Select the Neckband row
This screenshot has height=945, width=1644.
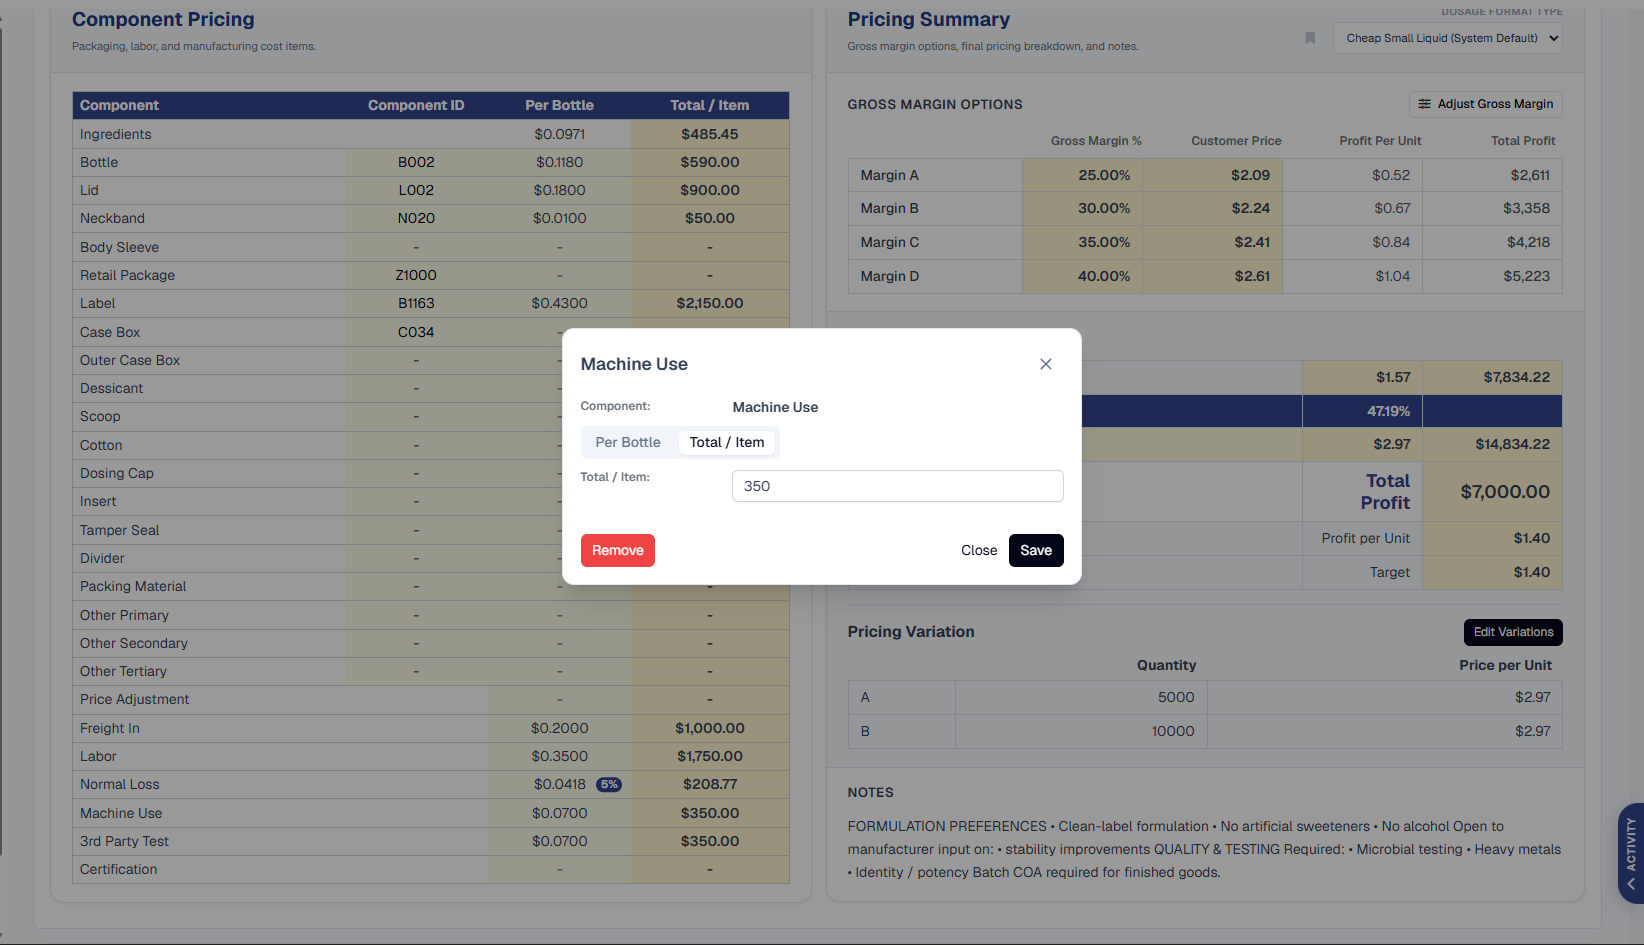430,218
